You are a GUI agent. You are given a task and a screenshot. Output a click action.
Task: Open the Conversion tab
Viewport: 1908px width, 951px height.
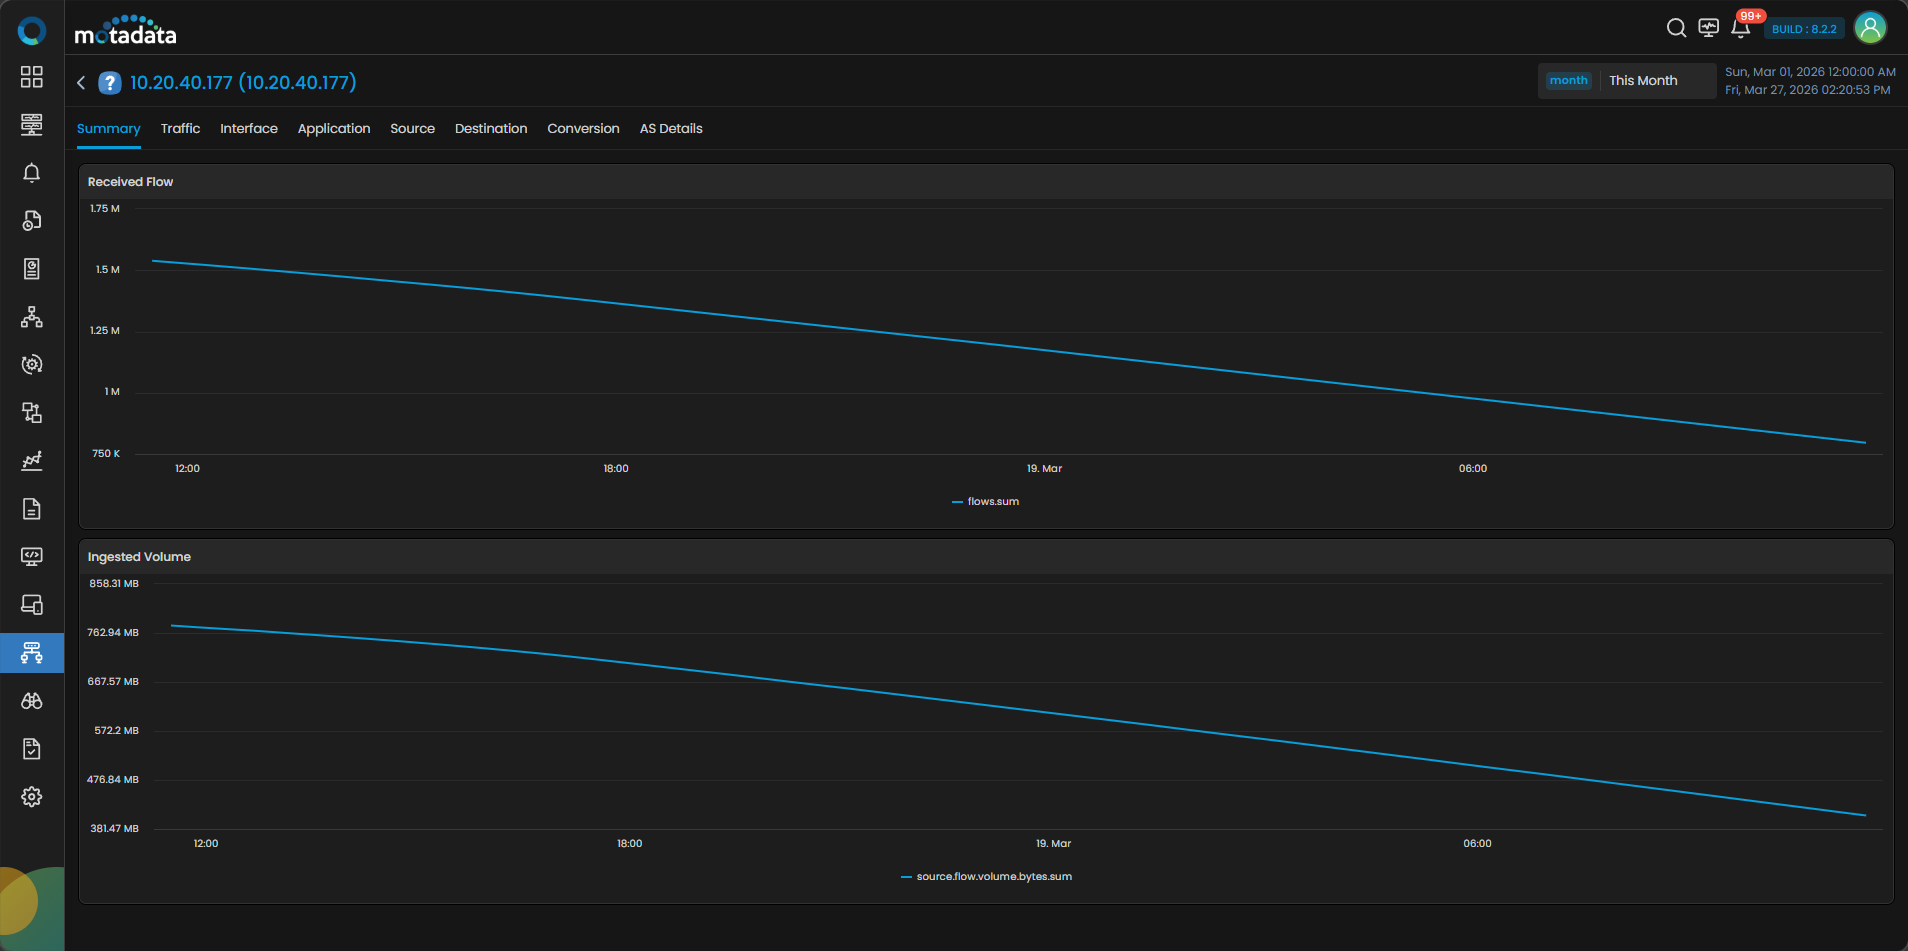point(583,129)
